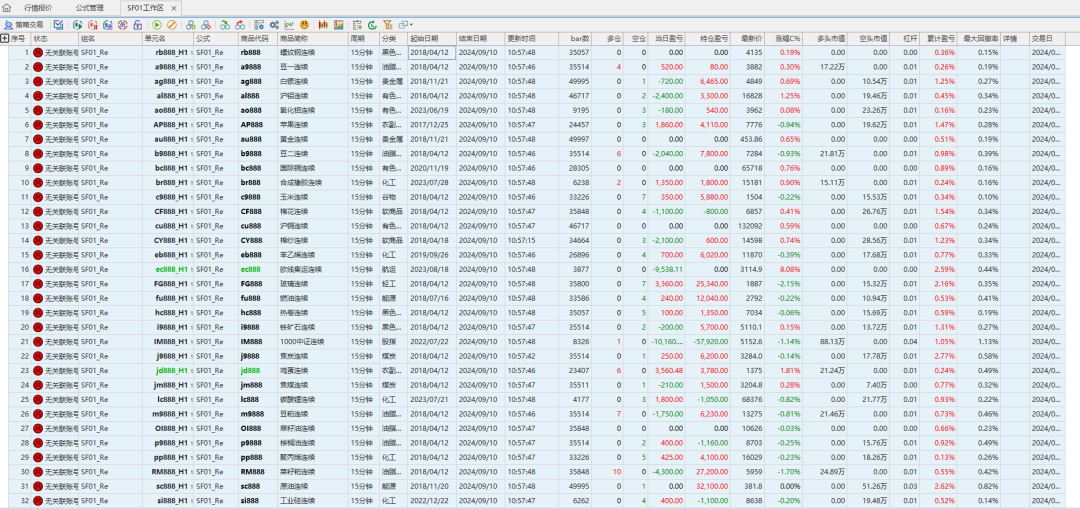The width and height of the screenshot is (1080, 509).
Task: Click the gears settings toolbar icon
Action: click(x=274, y=24)
